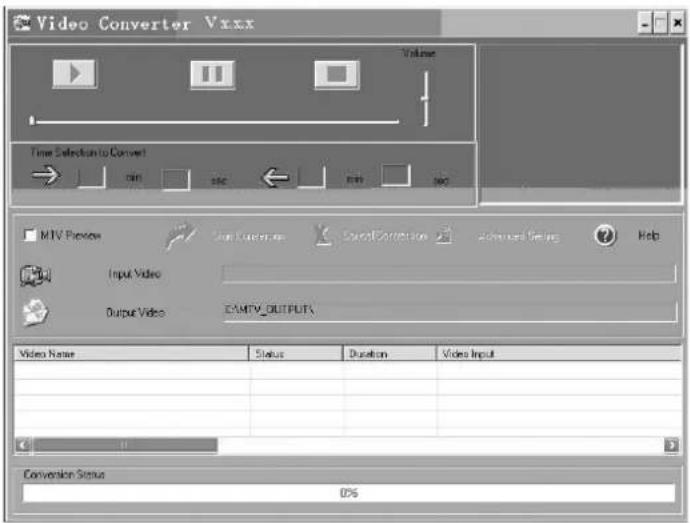Open Advanced Setting via its icon
Screen dimensions: 690x523
point(444,235)
